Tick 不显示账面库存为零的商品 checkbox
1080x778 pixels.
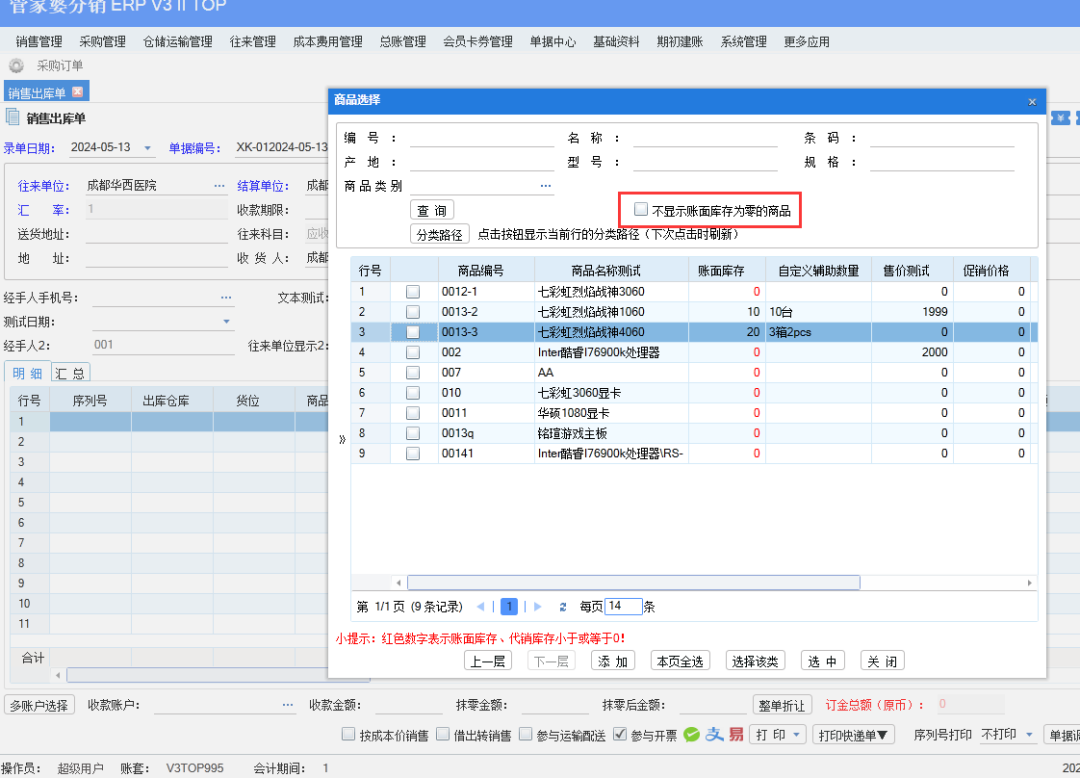point(641,209)
